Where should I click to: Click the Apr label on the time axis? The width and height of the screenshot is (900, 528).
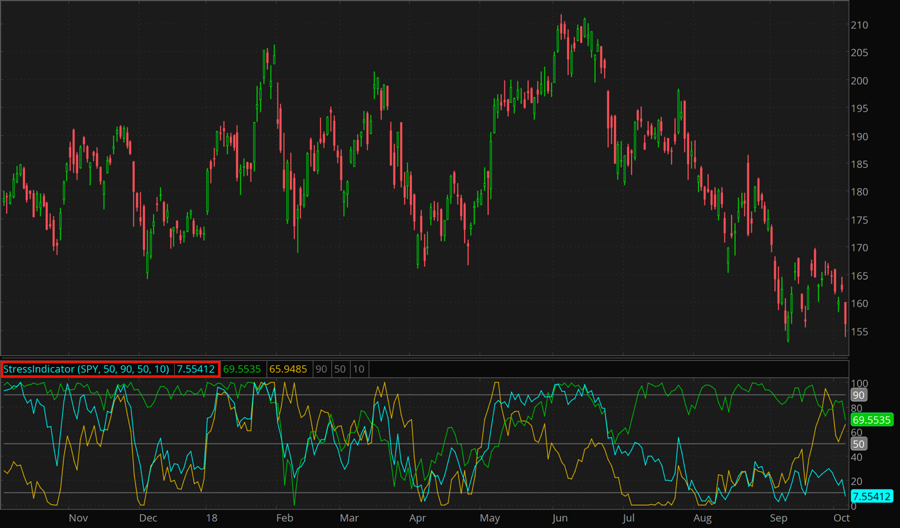tap(417, 519)
